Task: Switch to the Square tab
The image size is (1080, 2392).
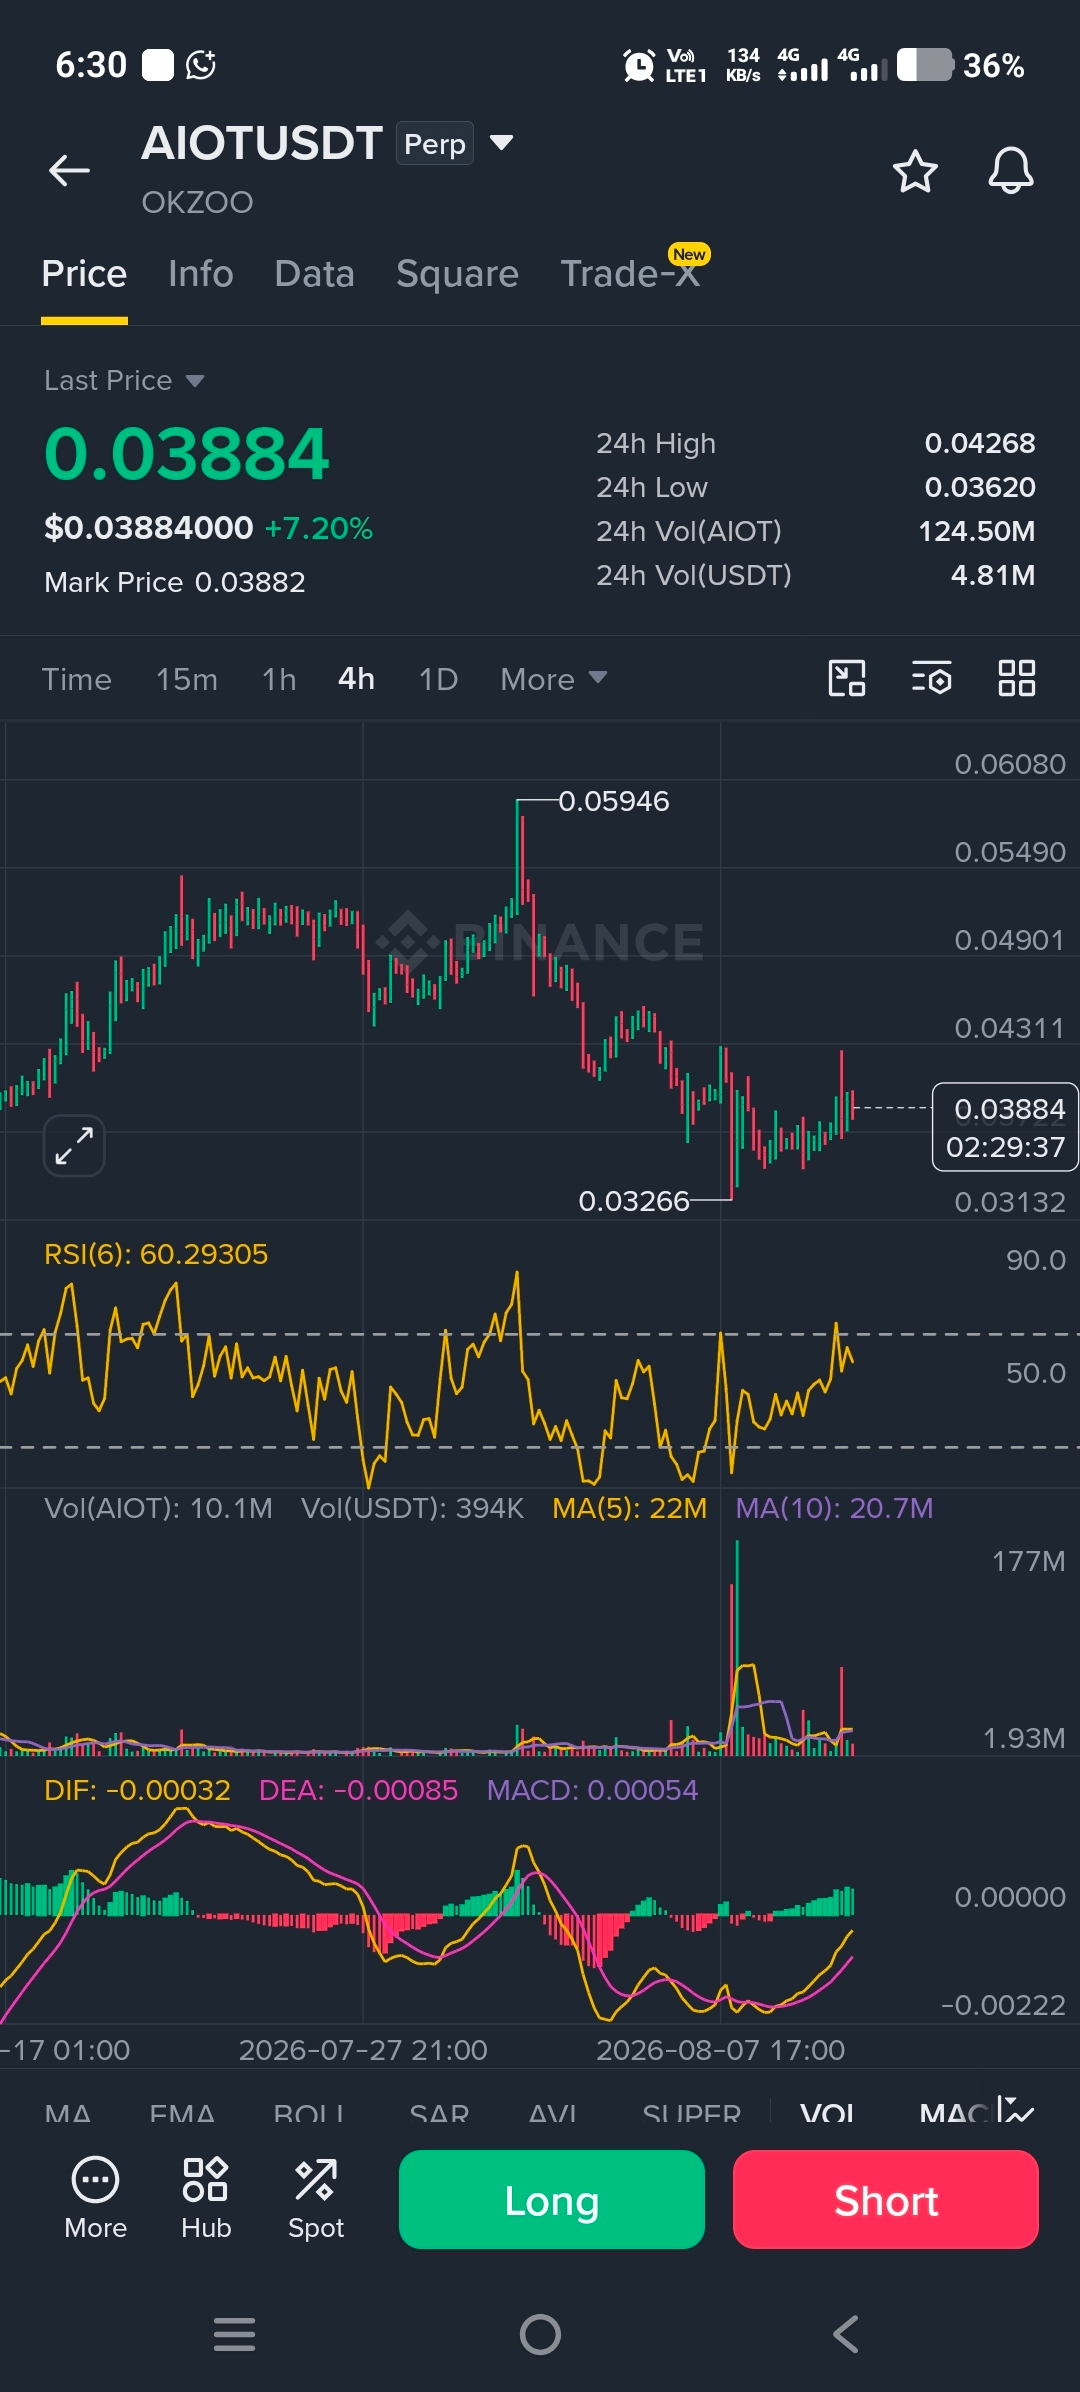Action: coord(457,274)
